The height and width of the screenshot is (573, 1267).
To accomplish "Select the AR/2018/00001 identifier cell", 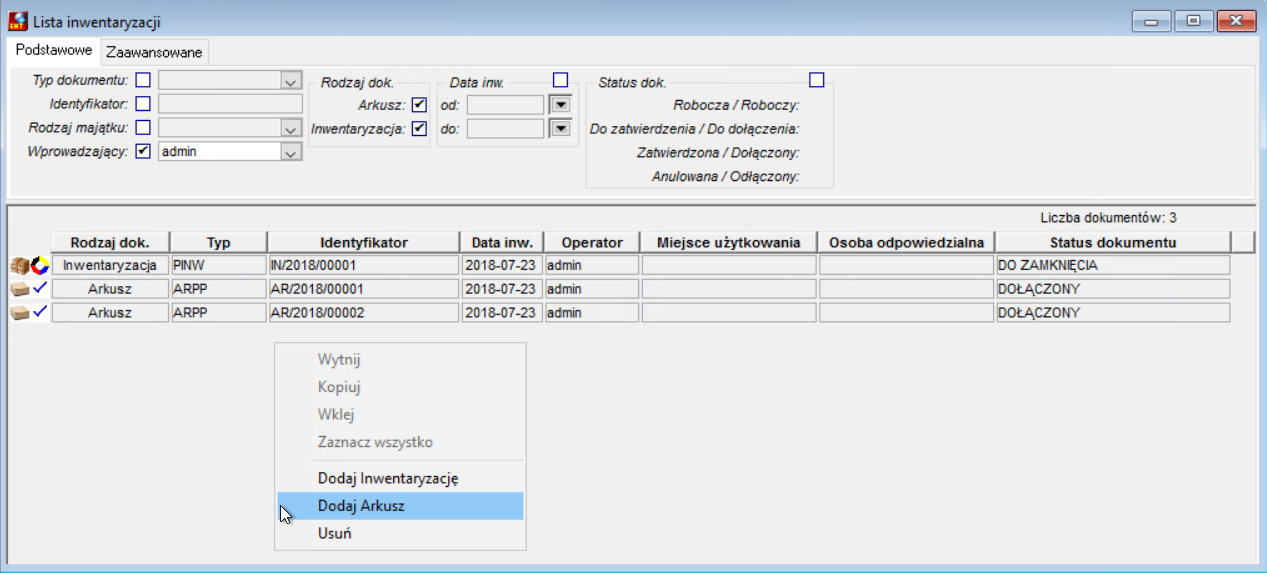I will pos(364,288).
